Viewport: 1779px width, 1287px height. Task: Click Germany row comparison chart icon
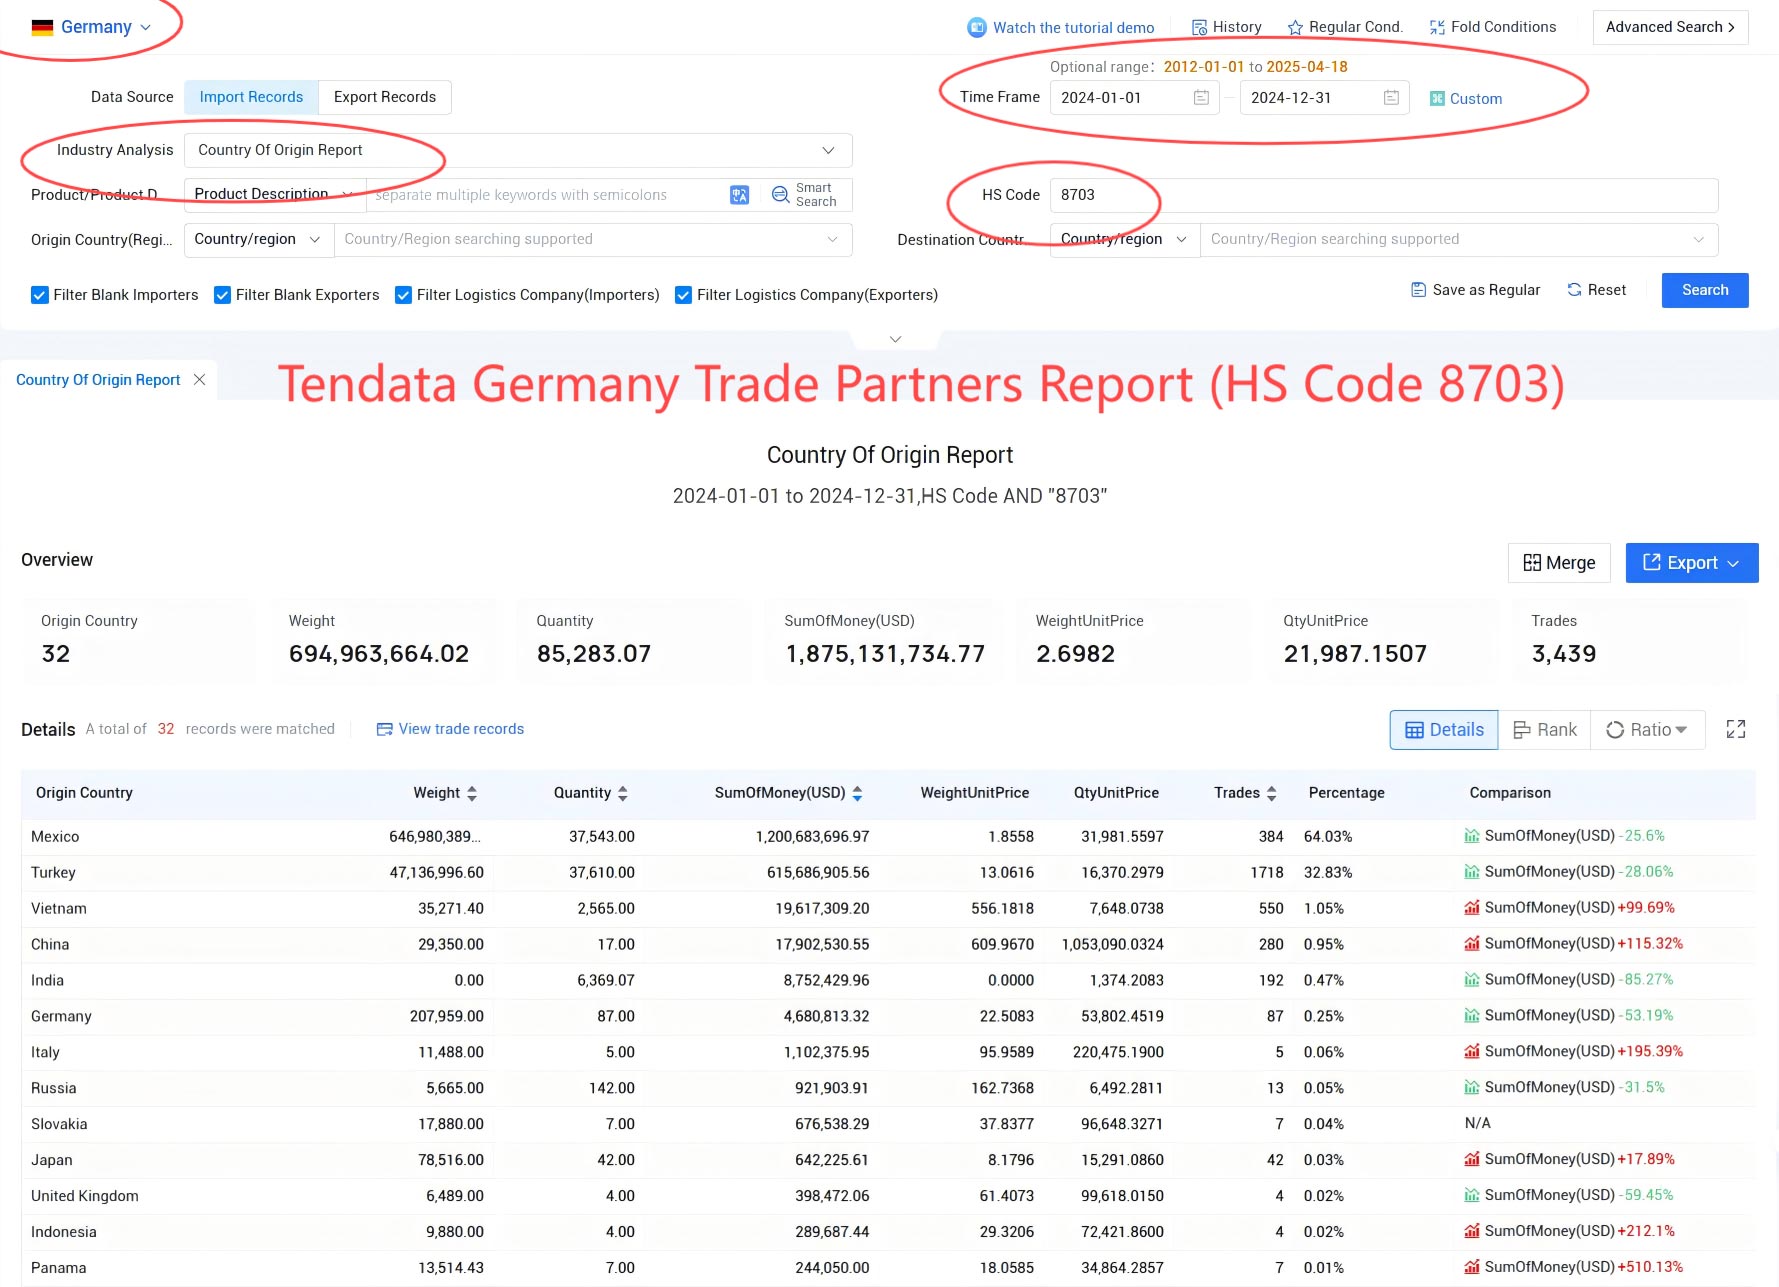point(1472,1016)
